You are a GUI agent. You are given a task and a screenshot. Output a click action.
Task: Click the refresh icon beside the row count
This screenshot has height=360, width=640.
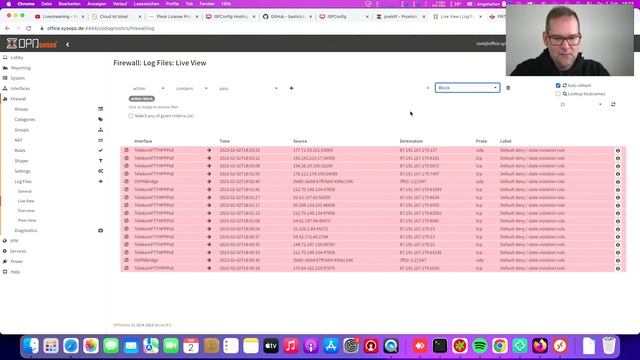click(x=613, y=104)
